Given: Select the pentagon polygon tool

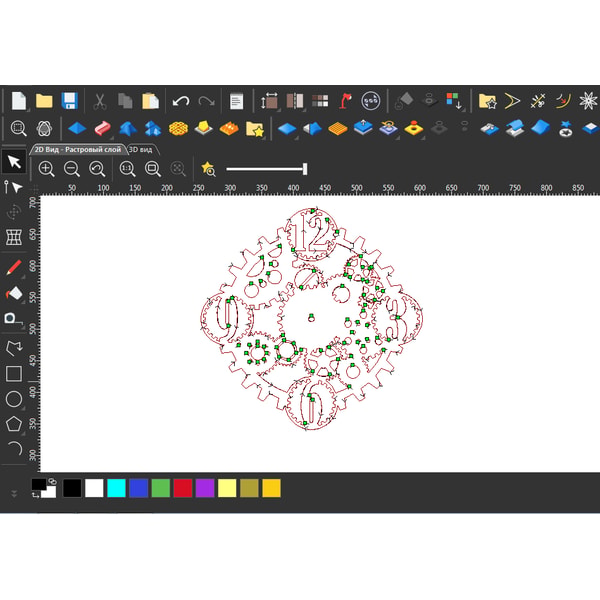Looking at the screenshot, I should point(14,424).
